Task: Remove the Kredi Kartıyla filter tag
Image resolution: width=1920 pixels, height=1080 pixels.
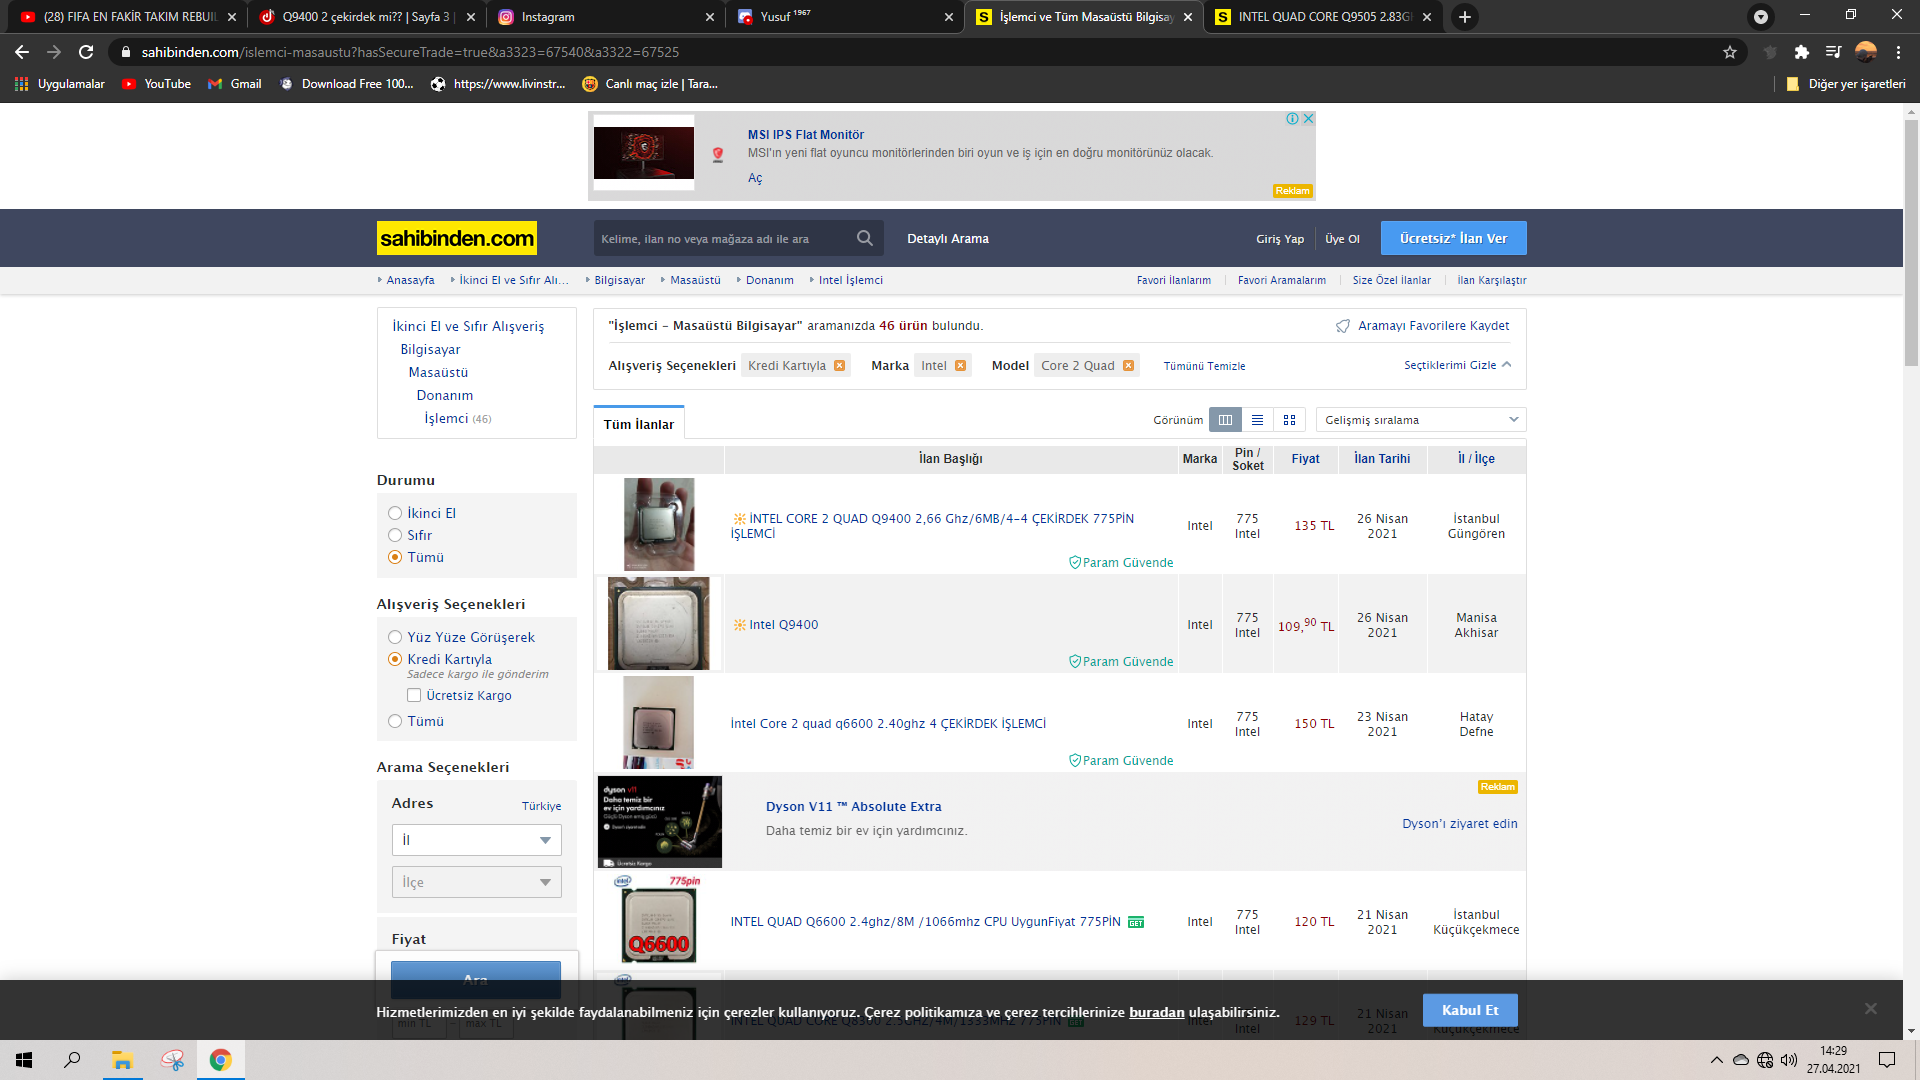Action: point(839,366)
